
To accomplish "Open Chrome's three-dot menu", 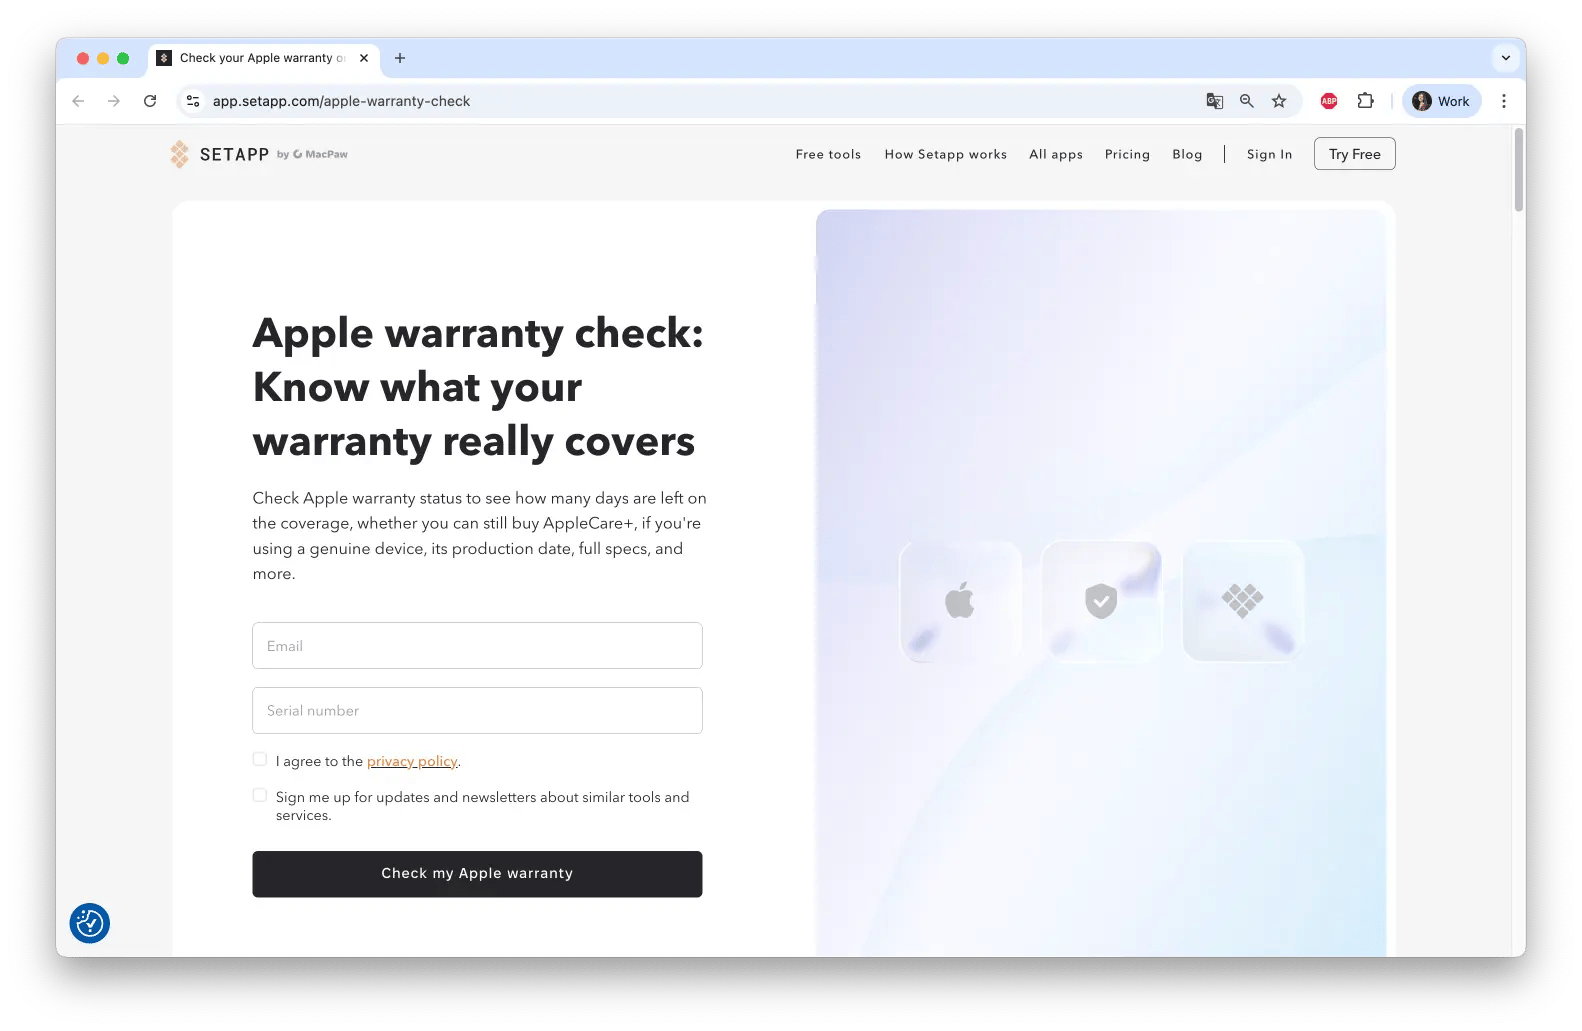I will pos(1503,101).
